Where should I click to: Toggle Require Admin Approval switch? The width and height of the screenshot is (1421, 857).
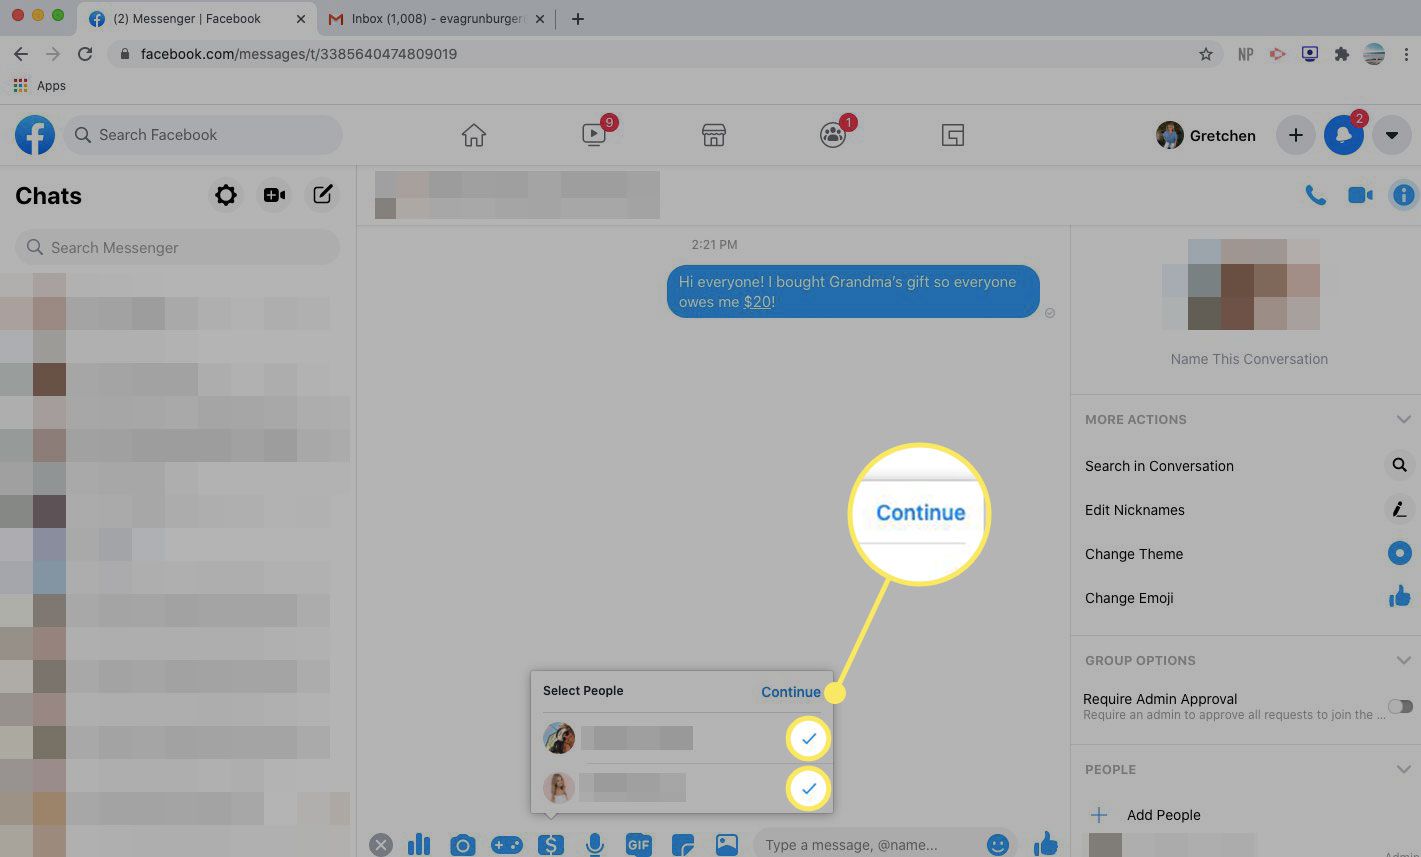coord(1400,706)
